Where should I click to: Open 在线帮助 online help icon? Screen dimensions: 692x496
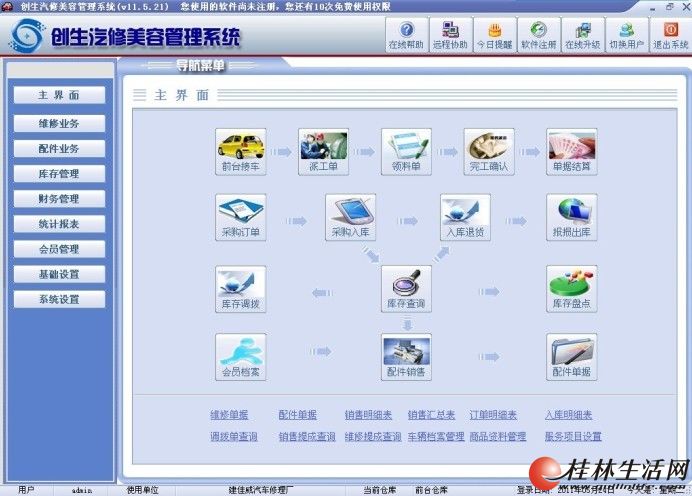pyautogui.click(x=406, y=35)
